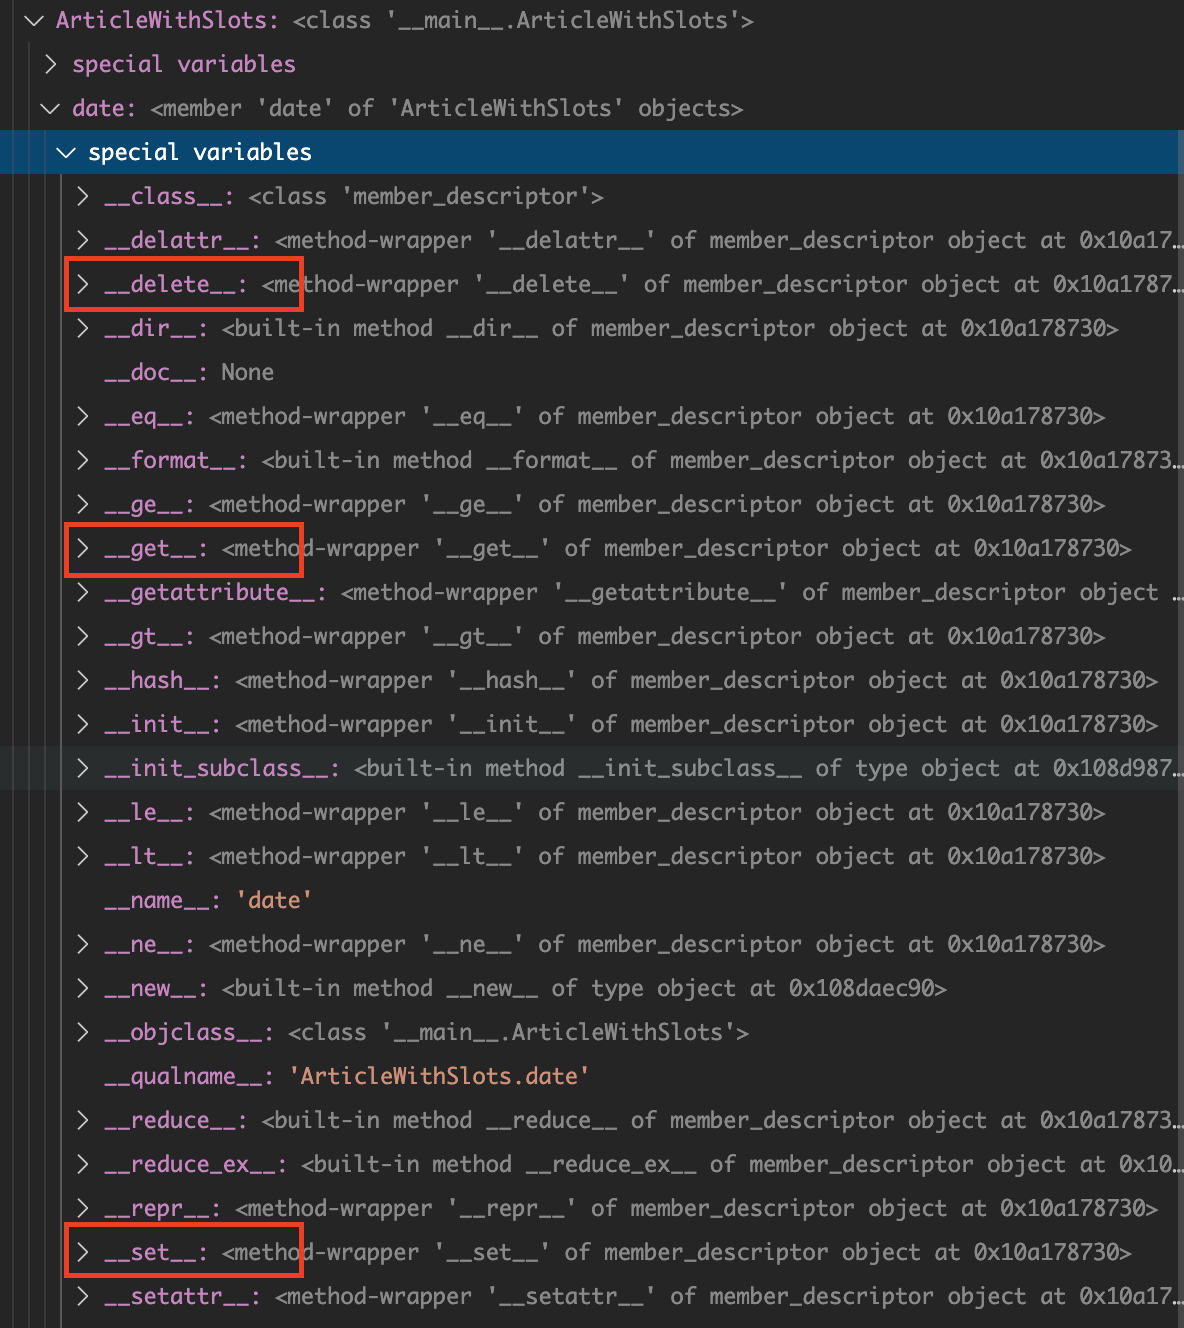
Task: Expand special variables under ArticleWithSlots
Action: [51, 64]
